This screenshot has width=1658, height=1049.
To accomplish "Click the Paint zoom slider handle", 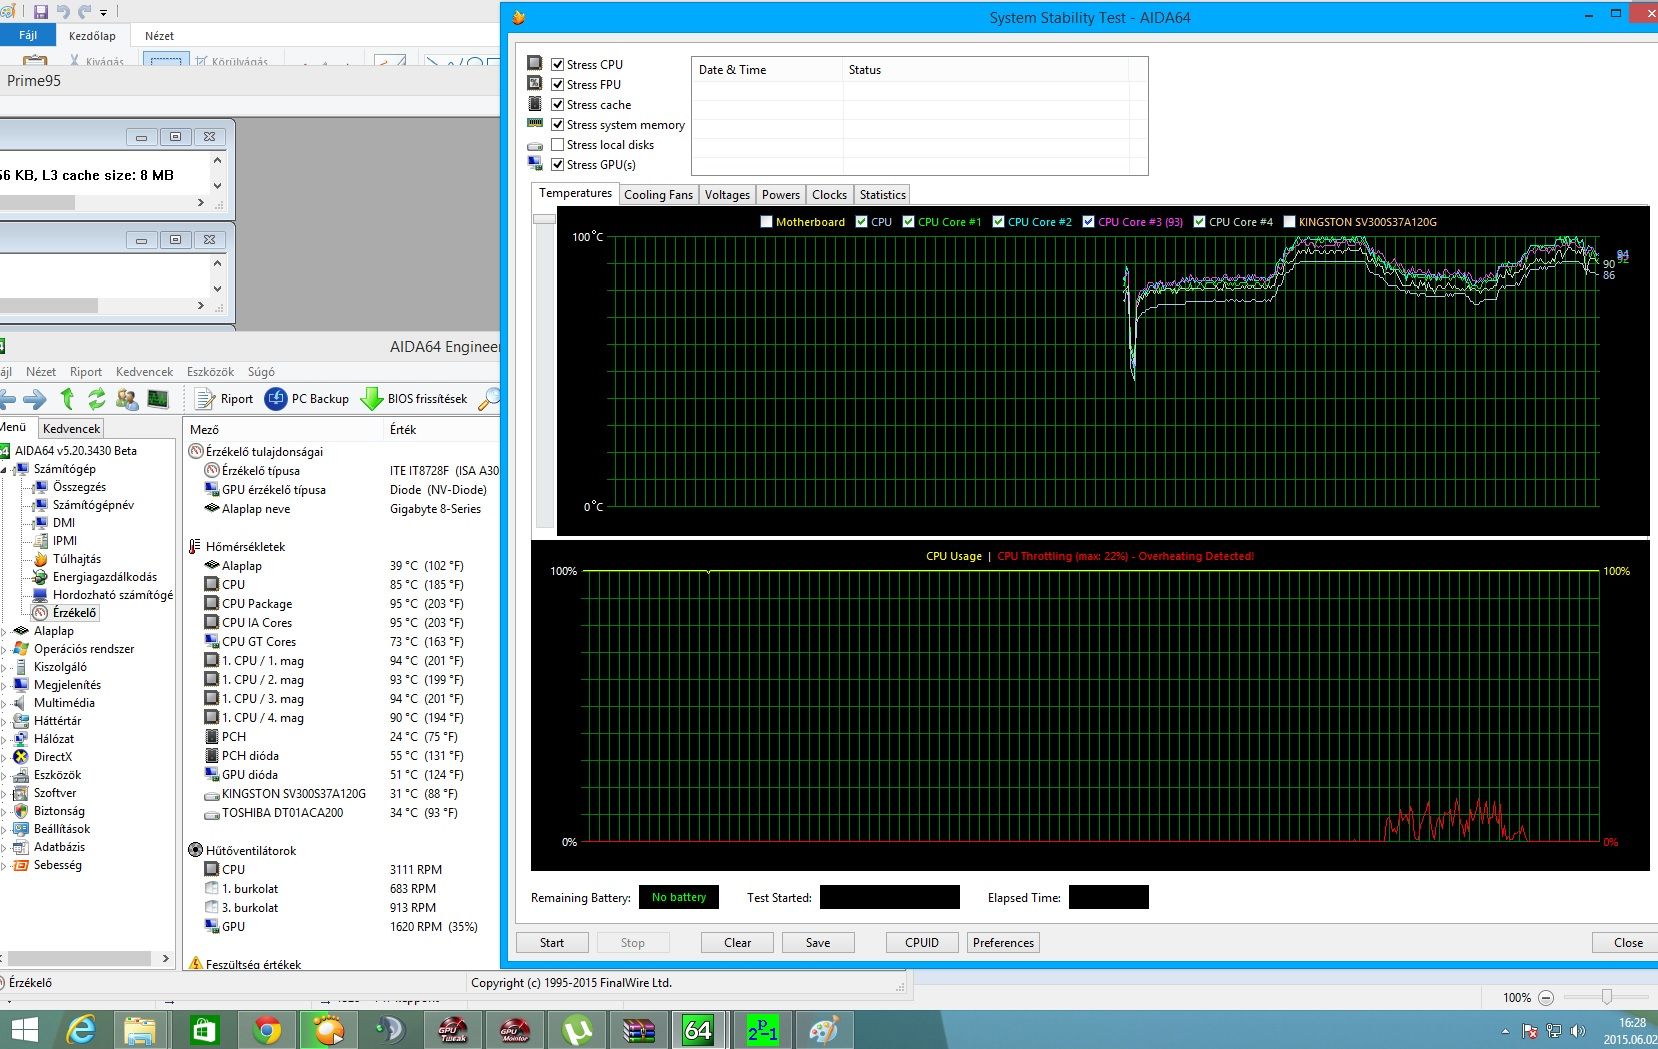I will [1606, 997].
